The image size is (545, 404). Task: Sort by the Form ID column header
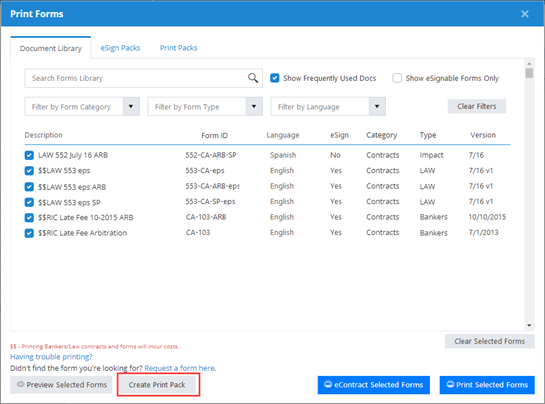[x=214, y=135]
